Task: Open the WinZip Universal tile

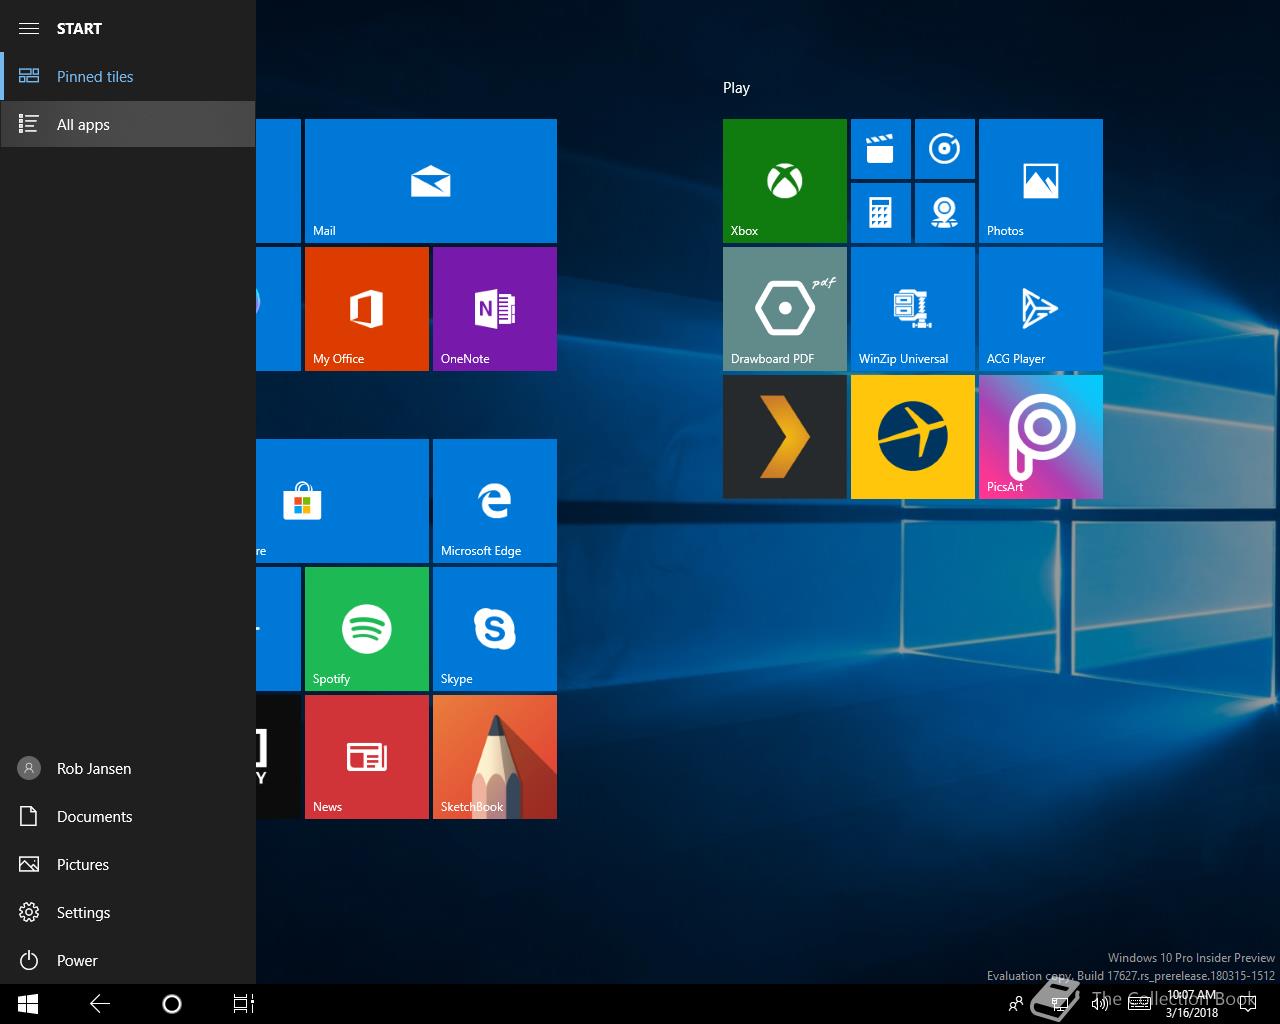Action: pos(912,309)
